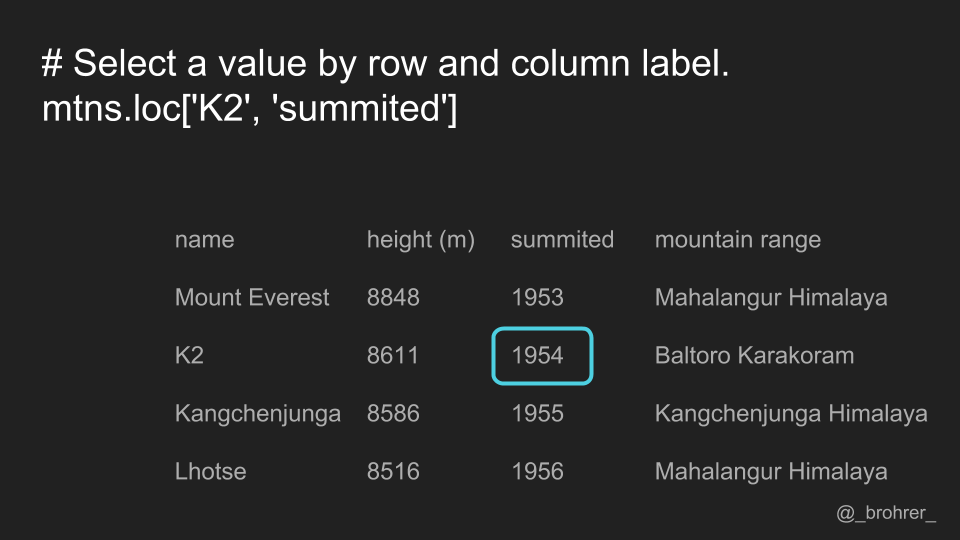Screen dimensions: 960x540
Task: Select the 8516 height cell
Action: 393,471
